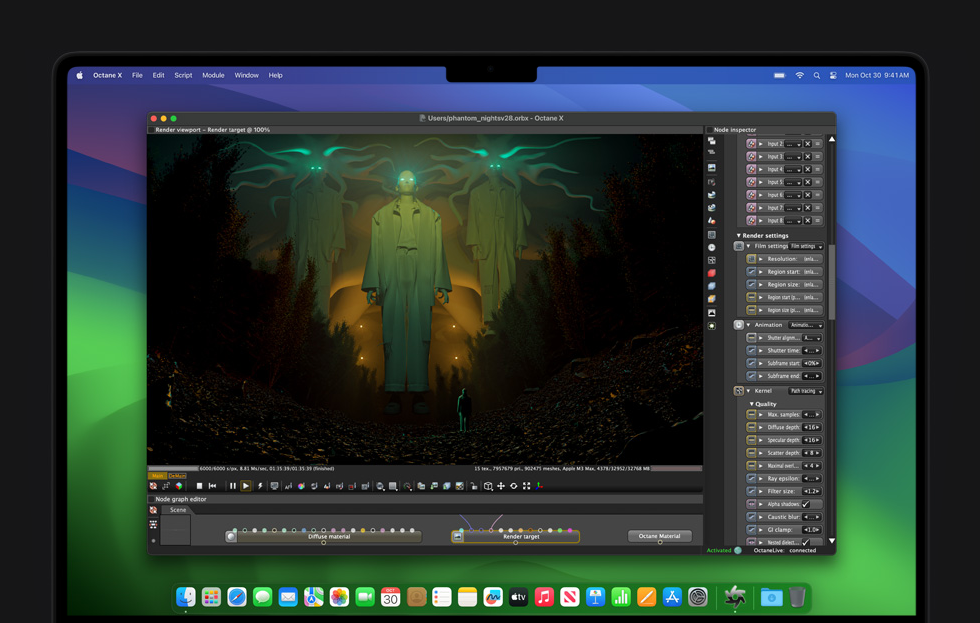Viewport: 980px width, 623px height.
Task: Remove Input 8 with its X button
Action: pyautogui.click(x=808, y=221)
